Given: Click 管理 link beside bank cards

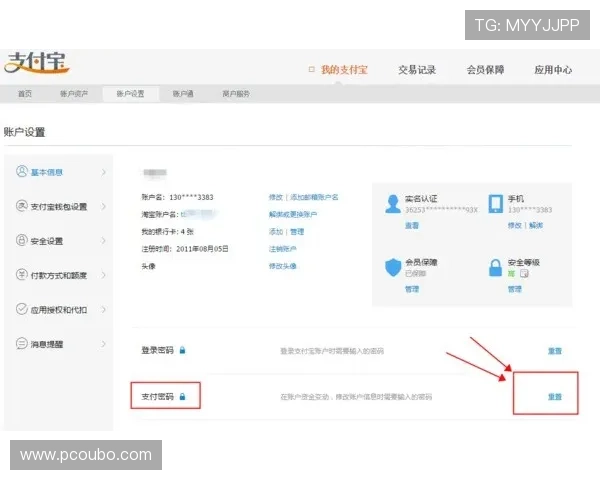Looking at the screenshot, I should (297, 232).
